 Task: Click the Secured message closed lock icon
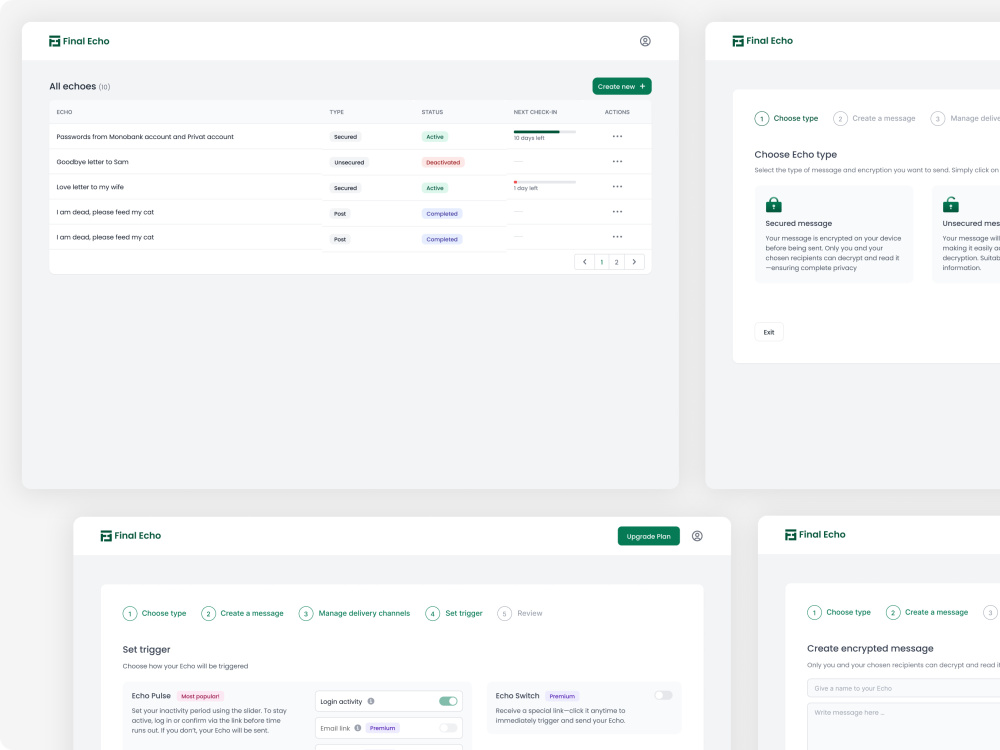coord(774,204)
